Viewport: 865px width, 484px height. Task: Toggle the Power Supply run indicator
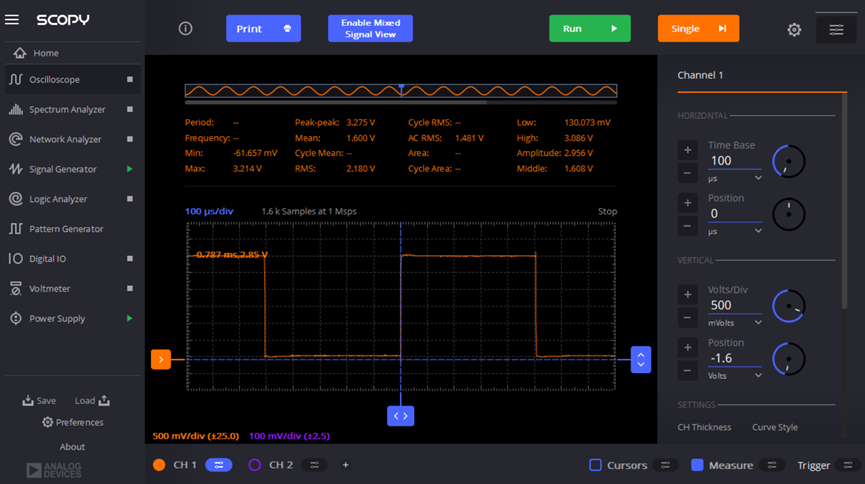click(x=130, y=318)
